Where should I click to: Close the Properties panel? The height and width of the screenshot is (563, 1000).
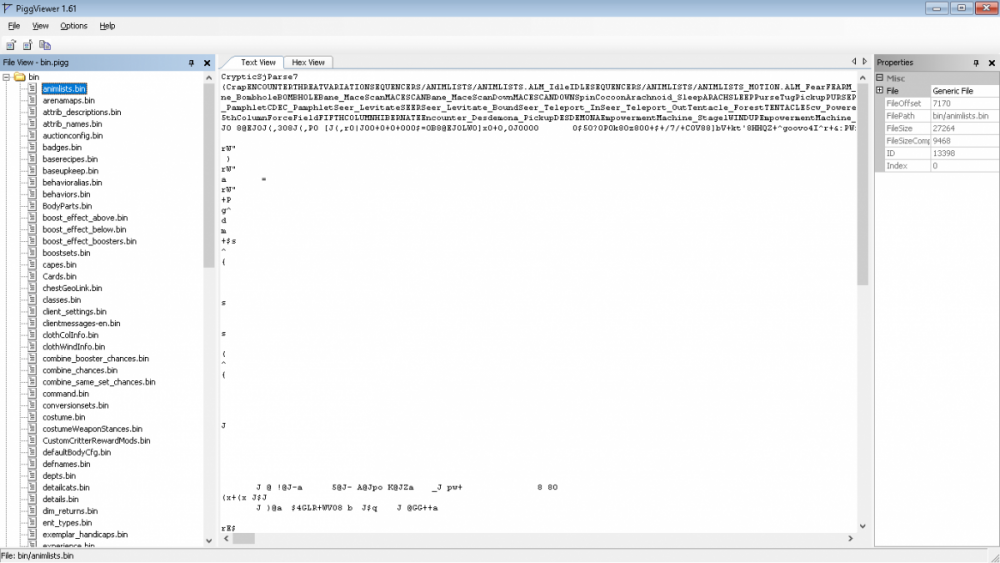991,63
